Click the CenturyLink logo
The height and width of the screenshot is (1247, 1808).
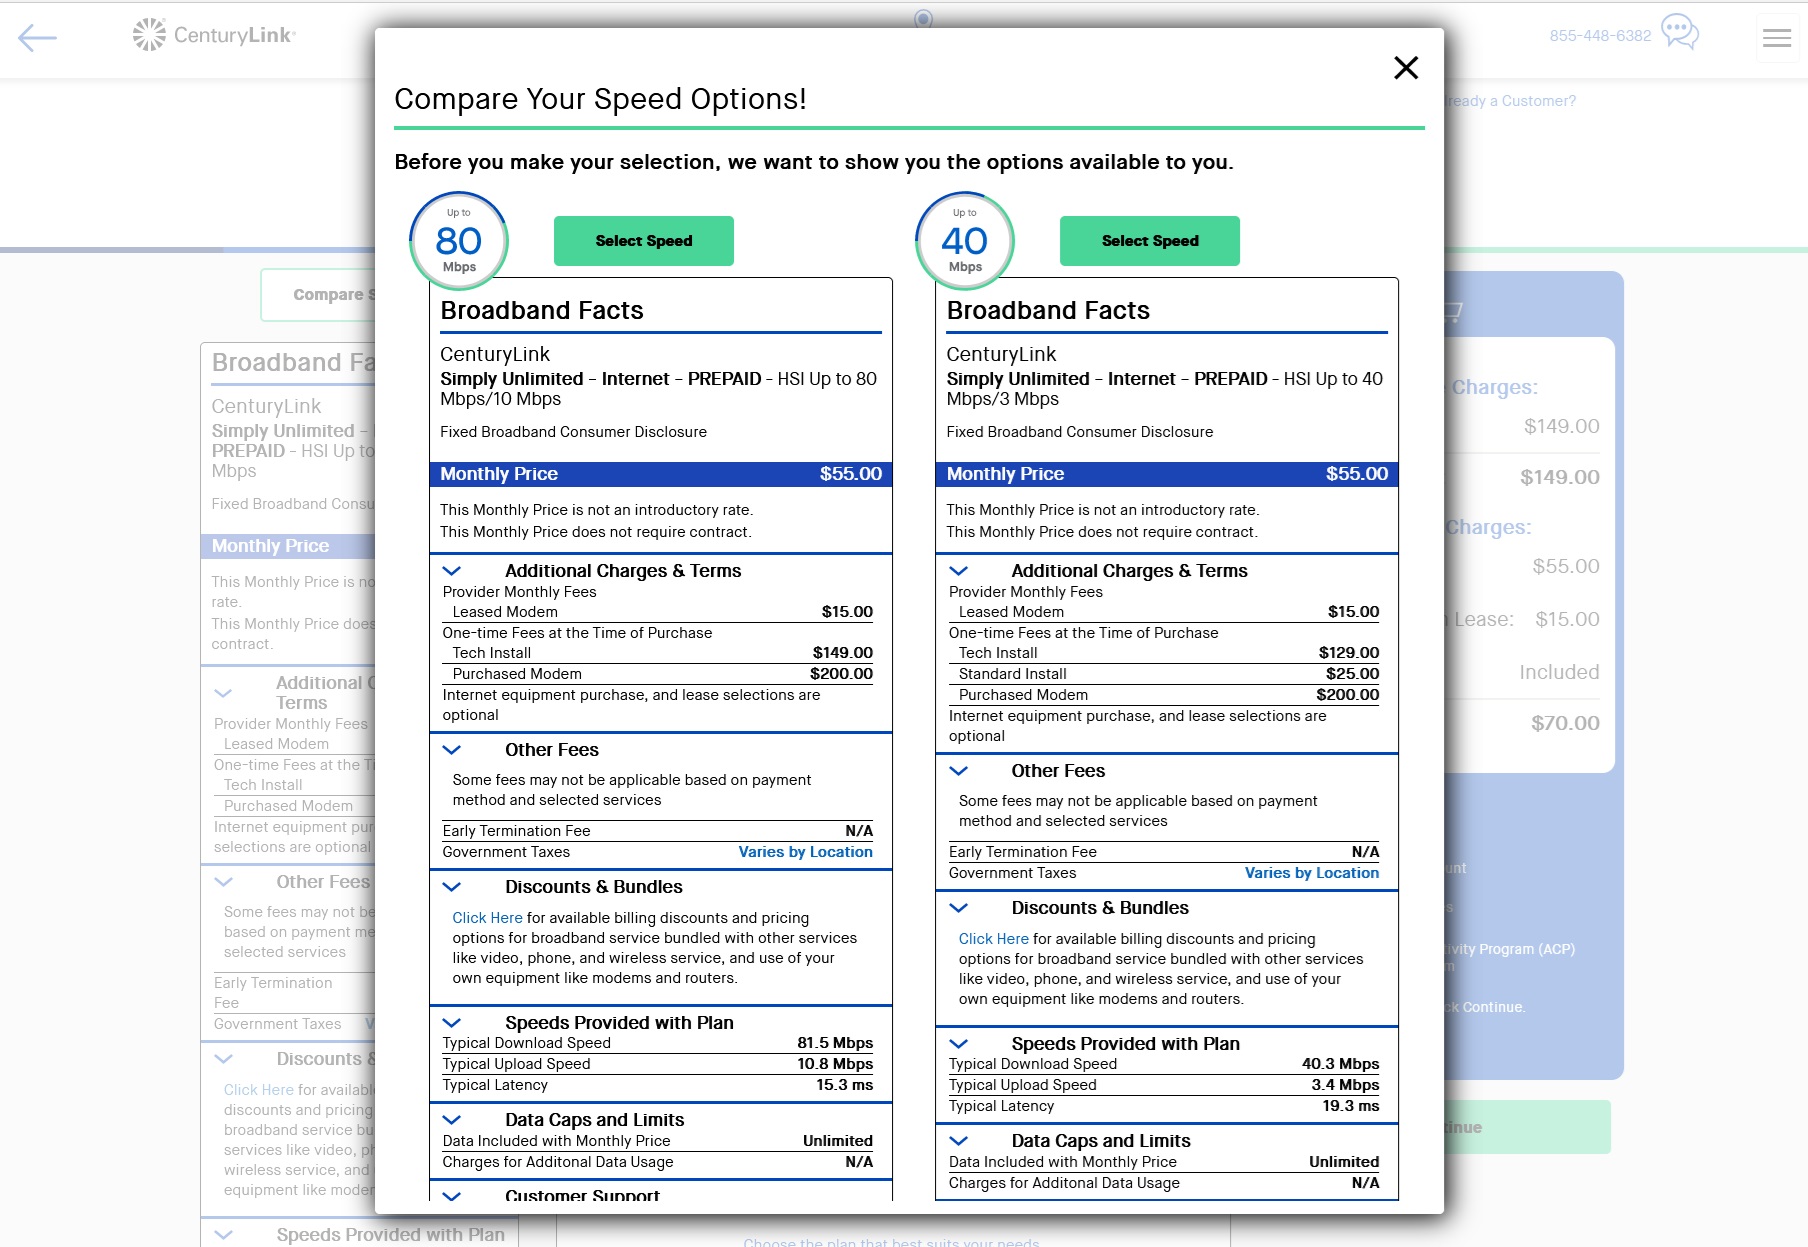(x=214, y=35)
